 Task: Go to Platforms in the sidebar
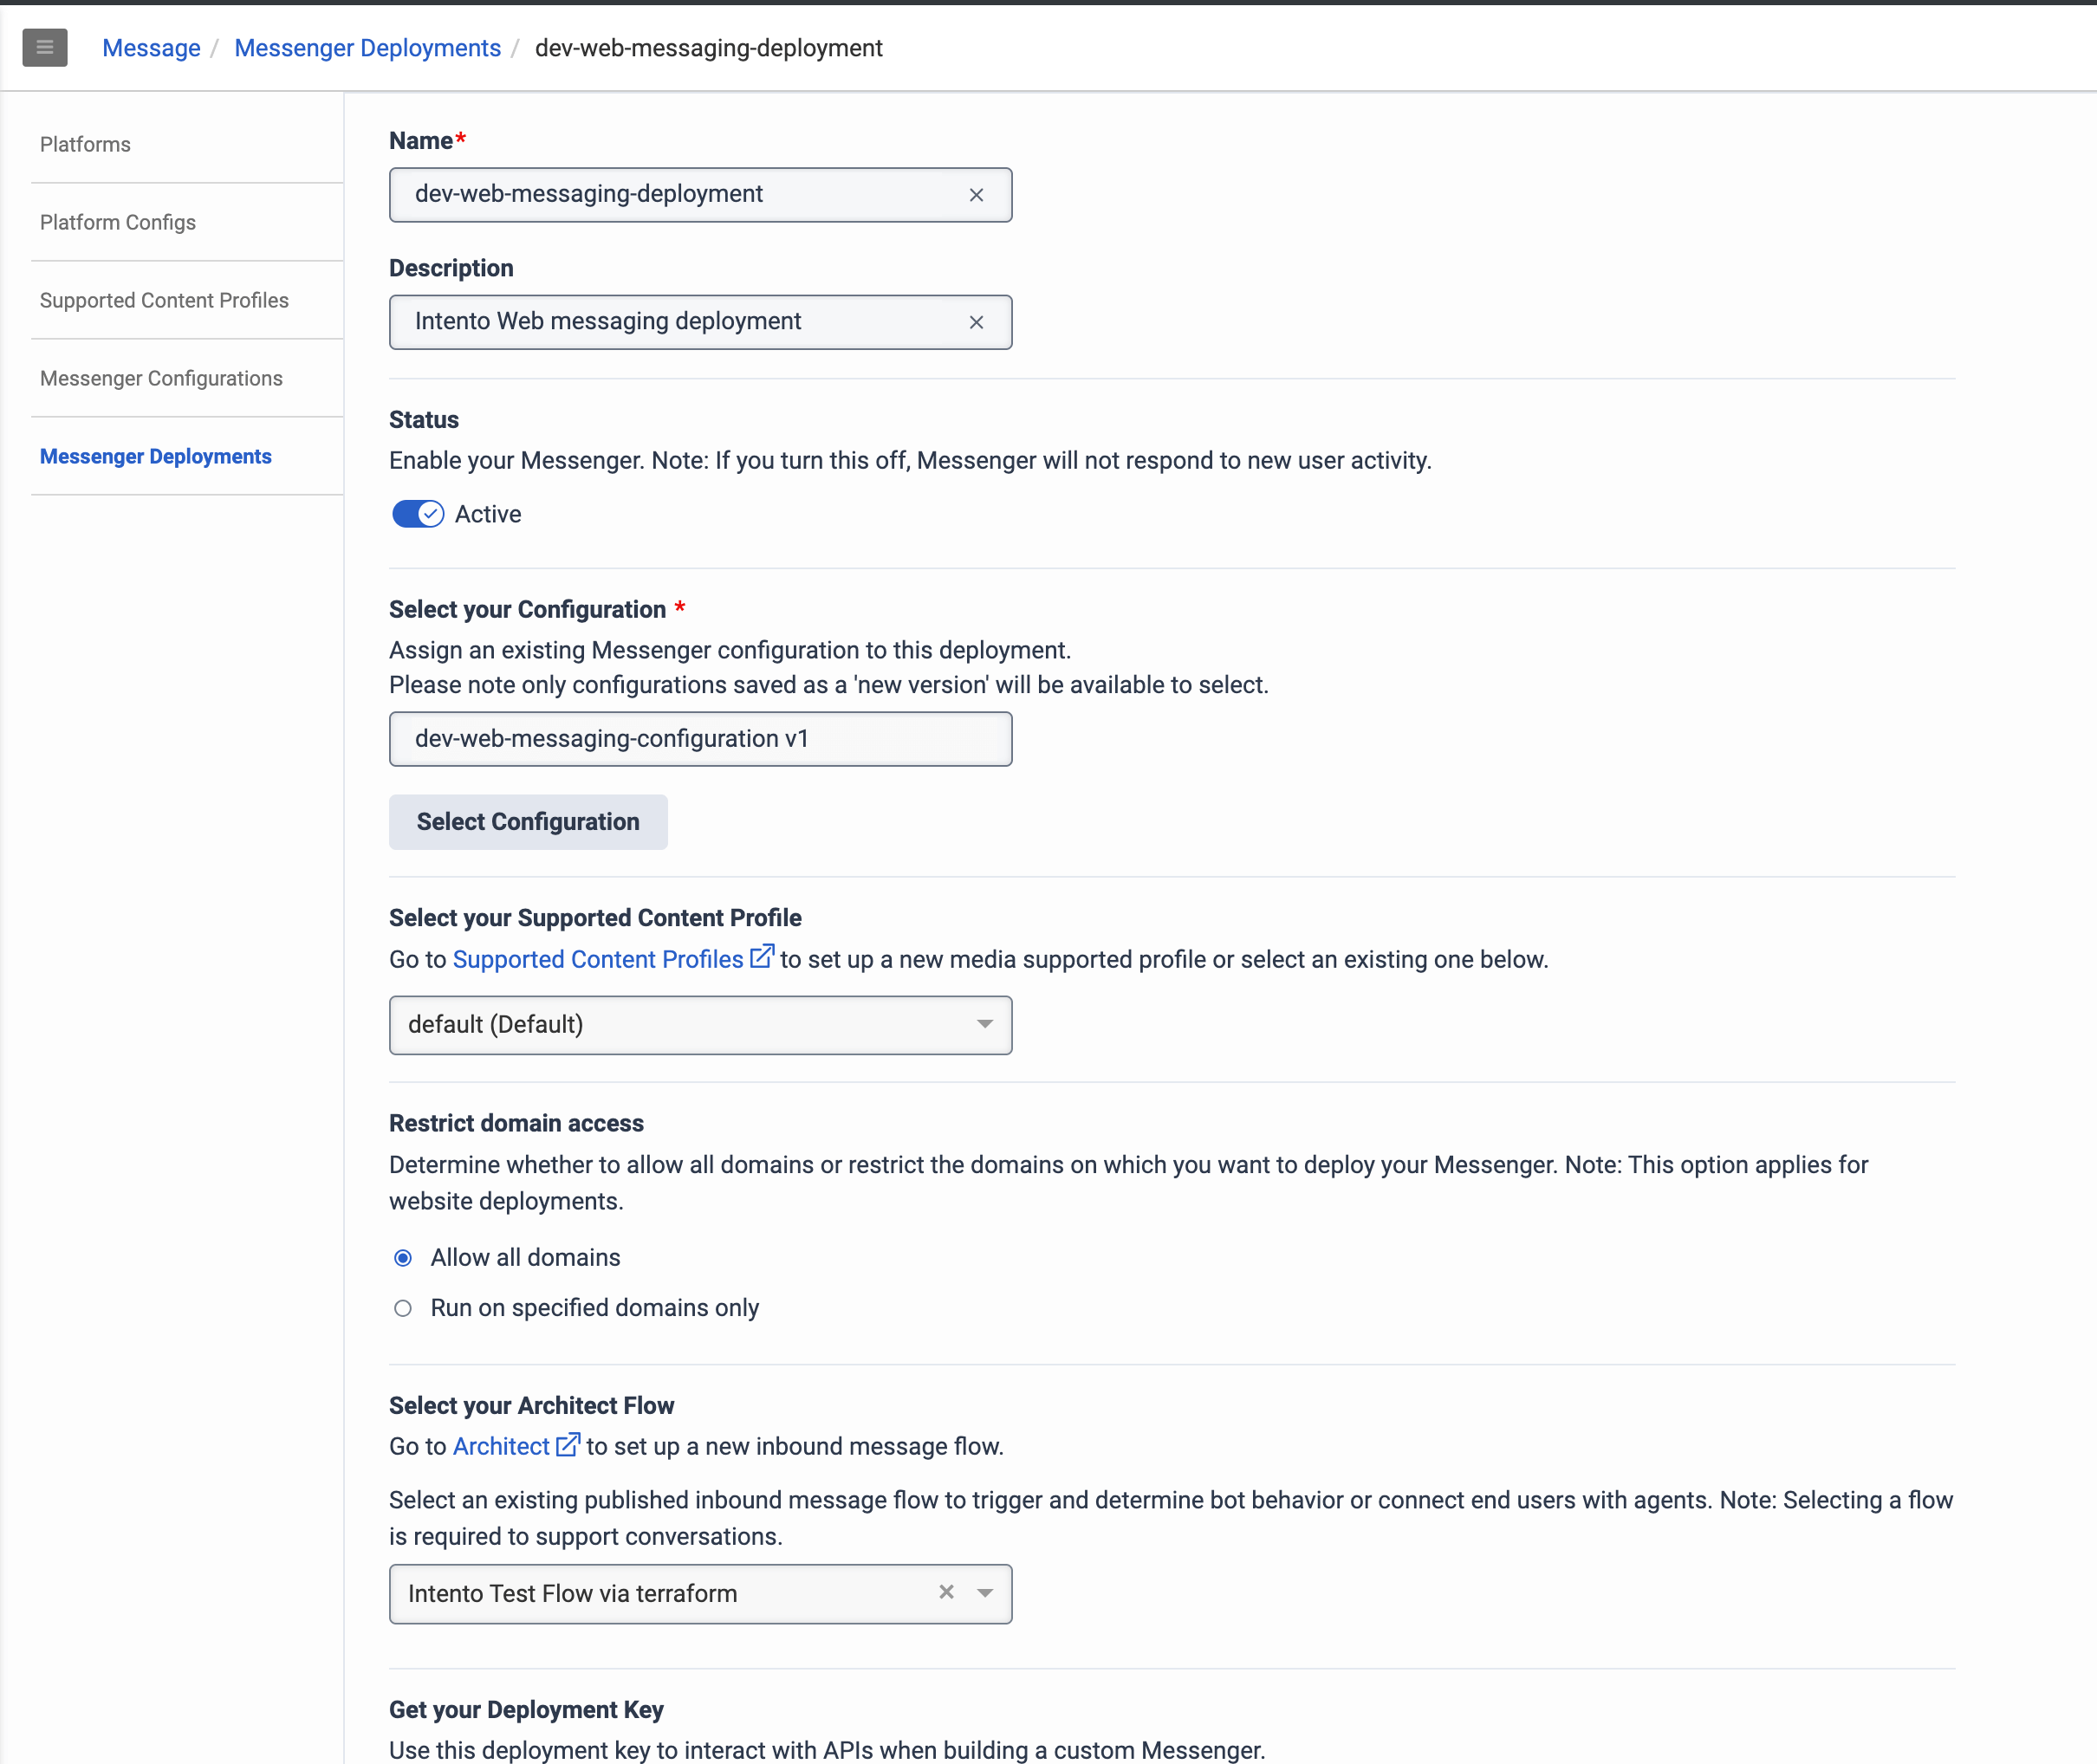85,144
